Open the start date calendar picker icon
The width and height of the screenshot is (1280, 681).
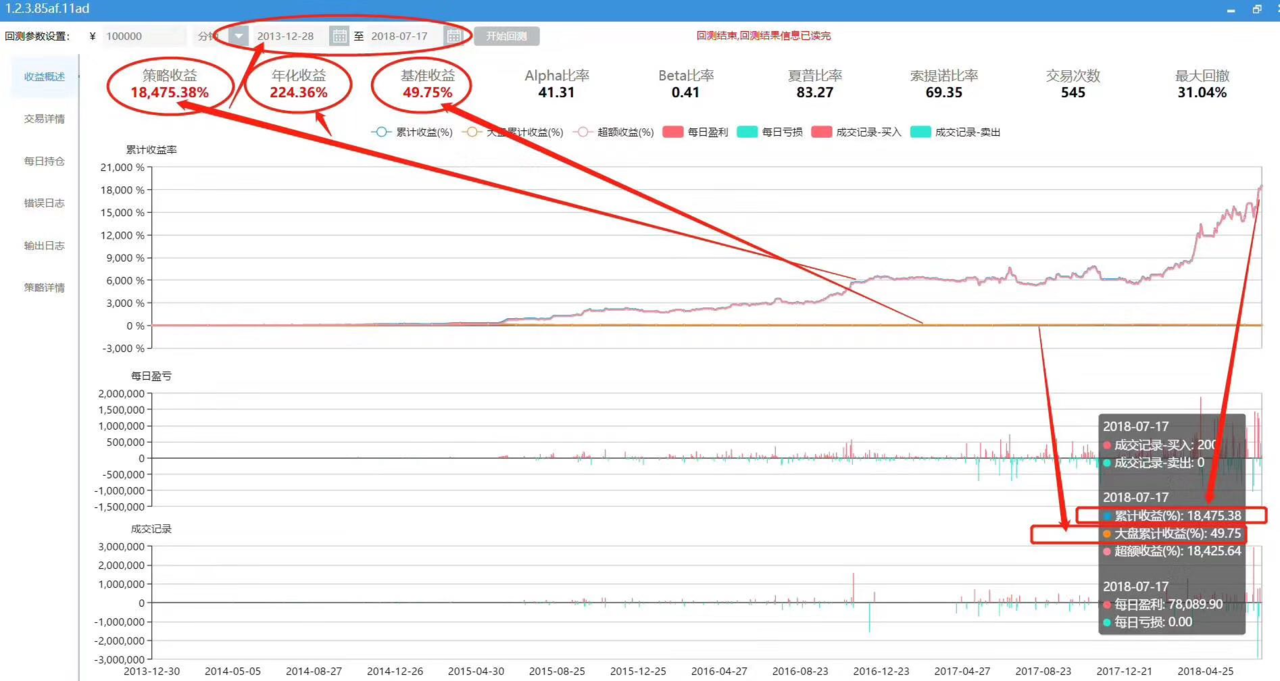339,36
